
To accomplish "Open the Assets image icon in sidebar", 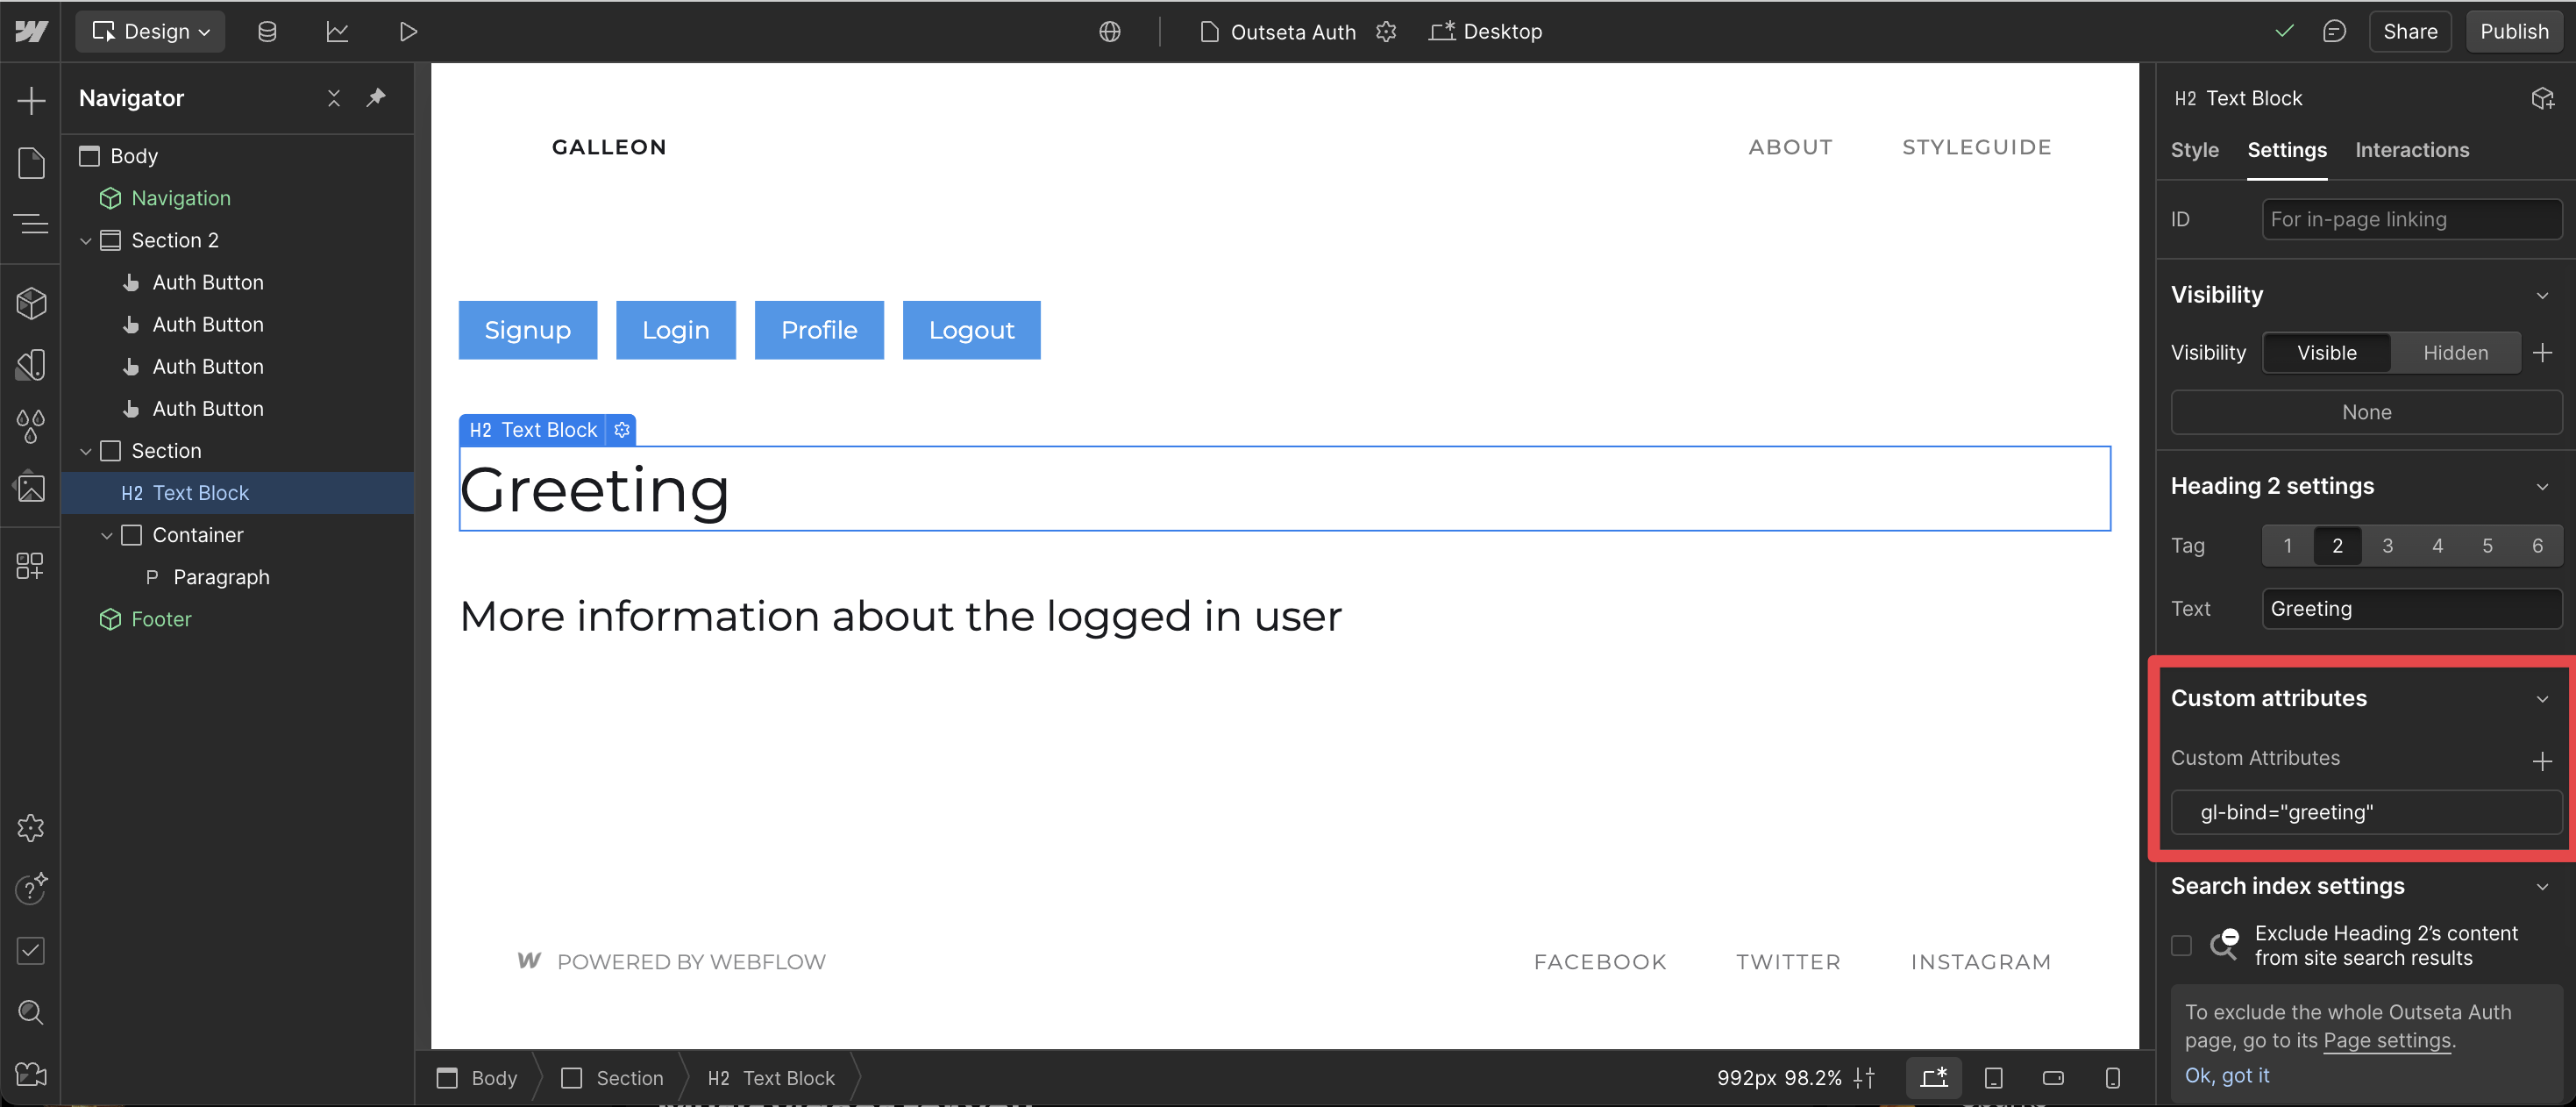I will tap(31, 487).
